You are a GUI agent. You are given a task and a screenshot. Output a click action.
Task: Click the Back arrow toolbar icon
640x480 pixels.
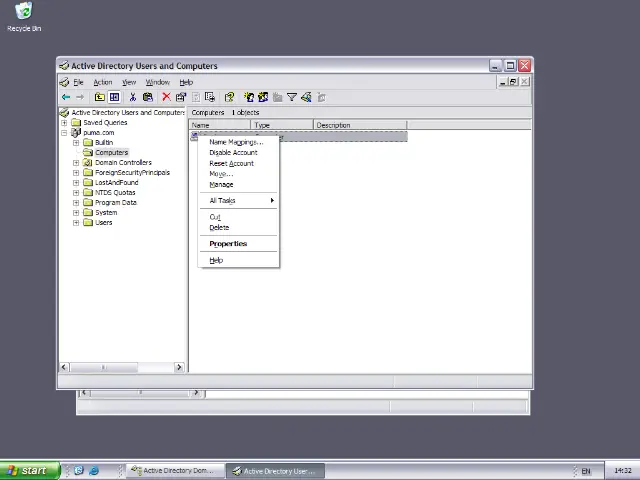66,97
